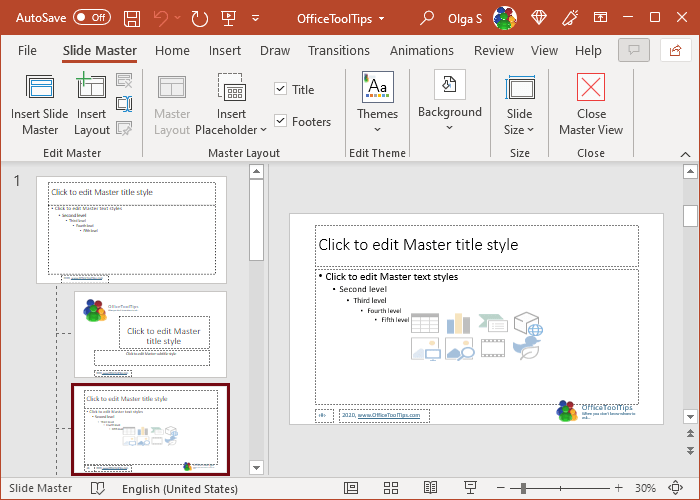Viewport: 700px width, 500px height.
Task: Click the Stock Images placeholder icon
Action: pyautogui.click(x=459, y=349)
